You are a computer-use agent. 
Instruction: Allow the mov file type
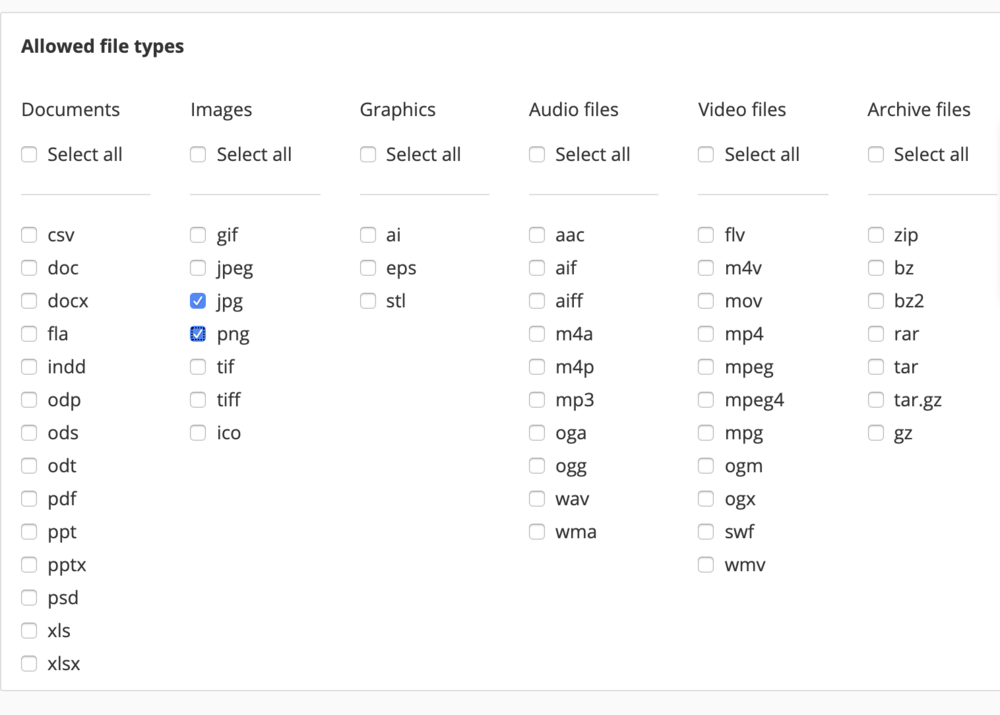click(706, 300)
